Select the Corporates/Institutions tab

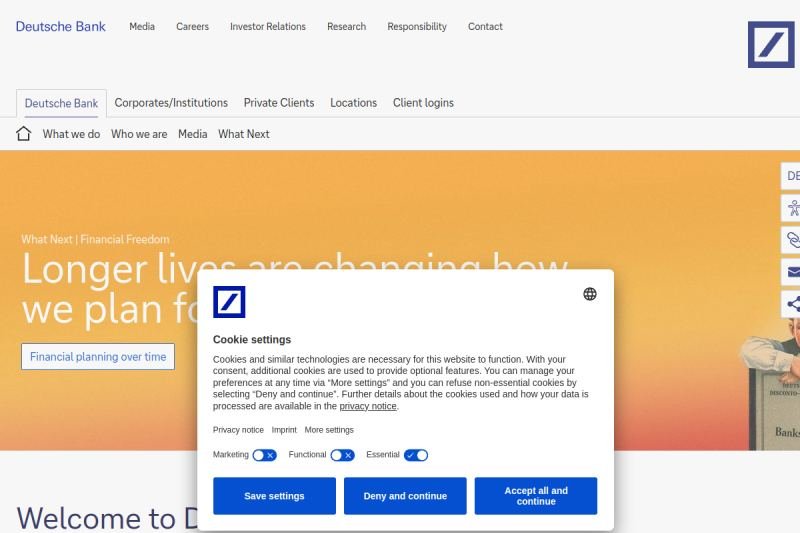(171, 103)
